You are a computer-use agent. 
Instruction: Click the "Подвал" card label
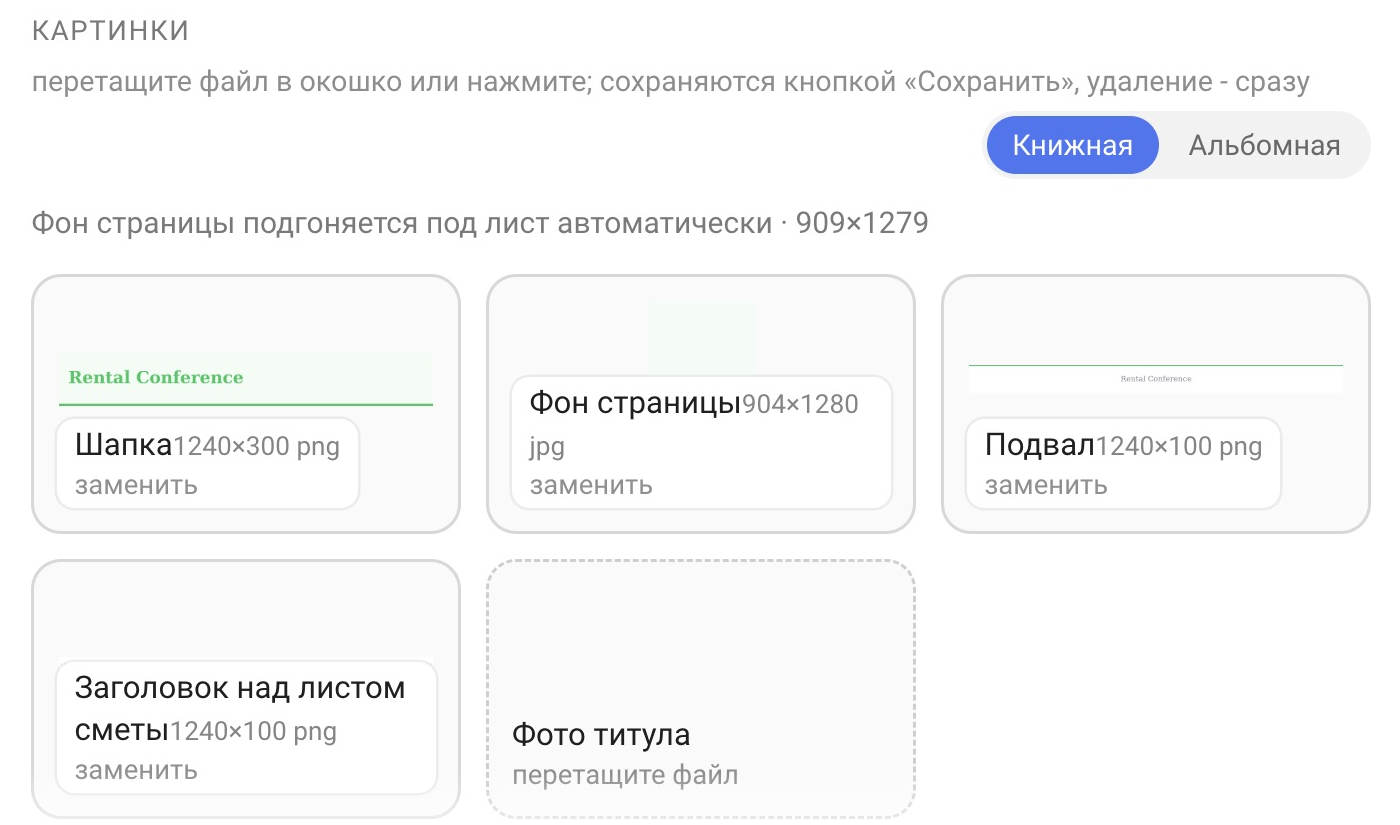pyautogui.click(x=1040, y=446)
